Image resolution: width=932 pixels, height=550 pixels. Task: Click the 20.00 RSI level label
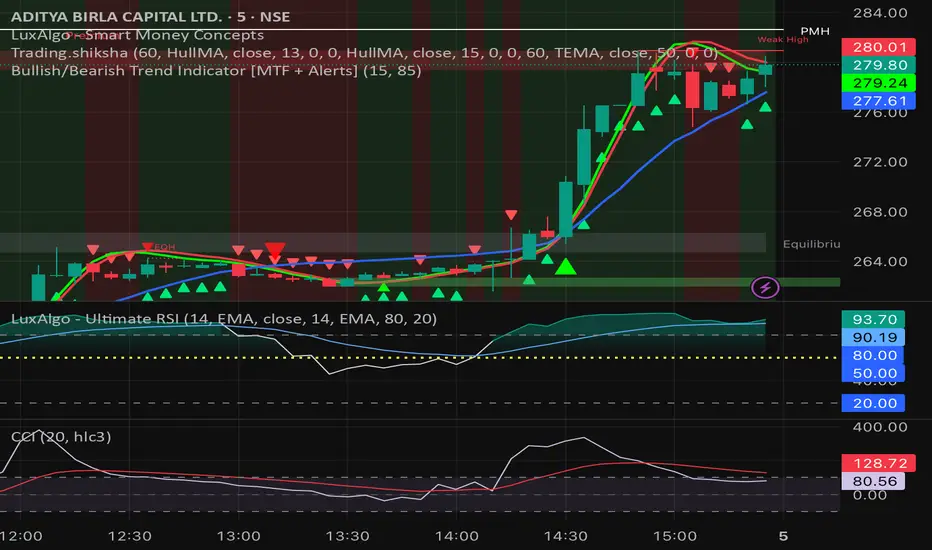(x=873, y=403)
